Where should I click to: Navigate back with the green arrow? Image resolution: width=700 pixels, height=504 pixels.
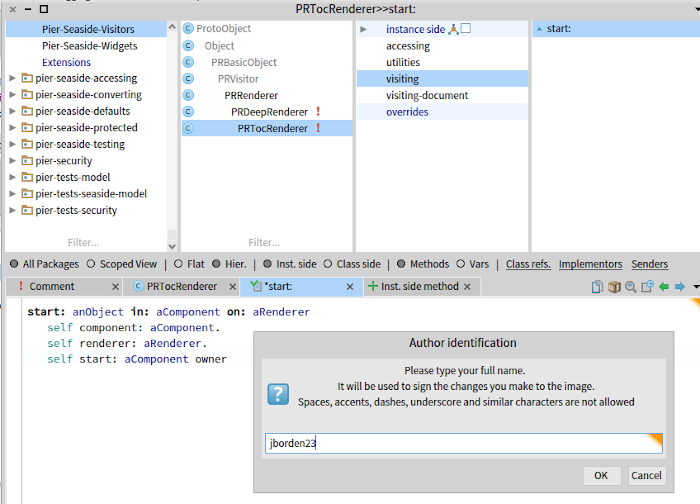(x=664, y=287)
